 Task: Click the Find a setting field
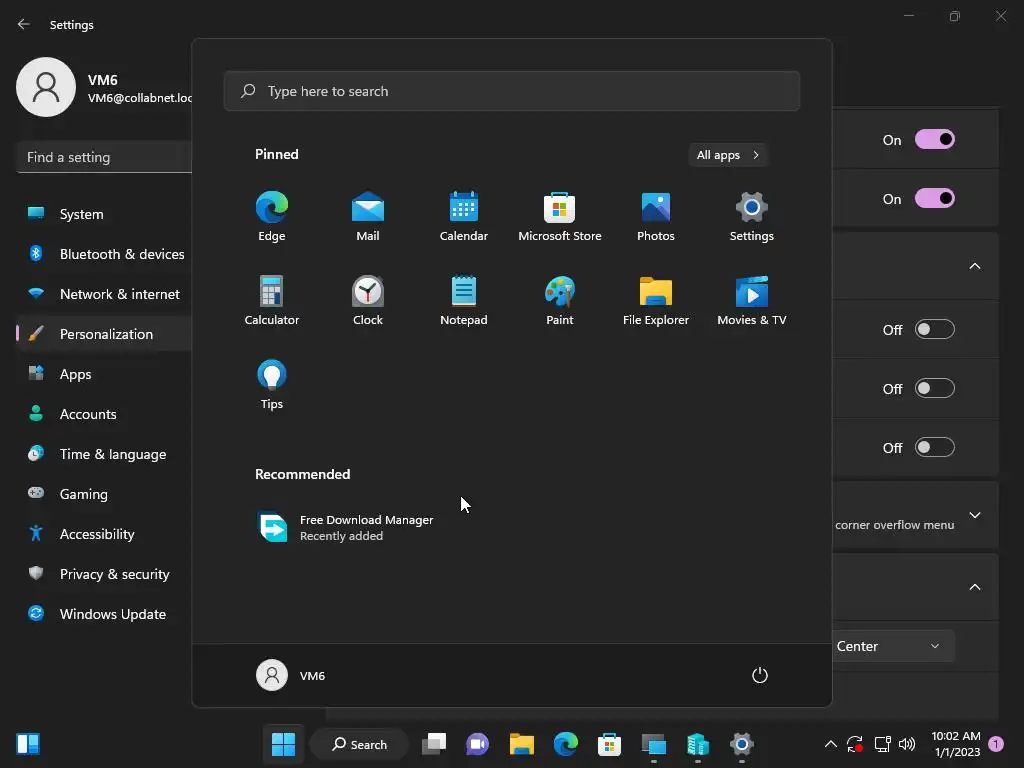coord(103,157)
